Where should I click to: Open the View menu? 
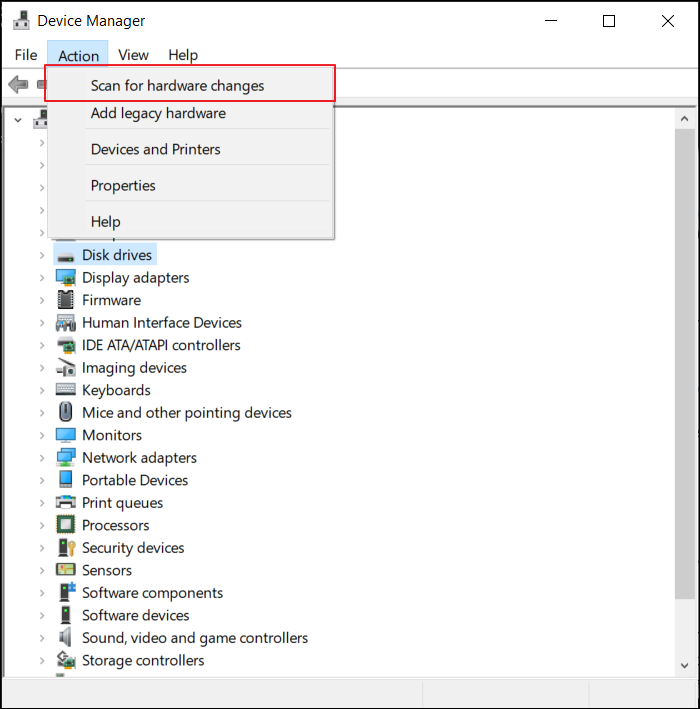click(x=133, y=55)
